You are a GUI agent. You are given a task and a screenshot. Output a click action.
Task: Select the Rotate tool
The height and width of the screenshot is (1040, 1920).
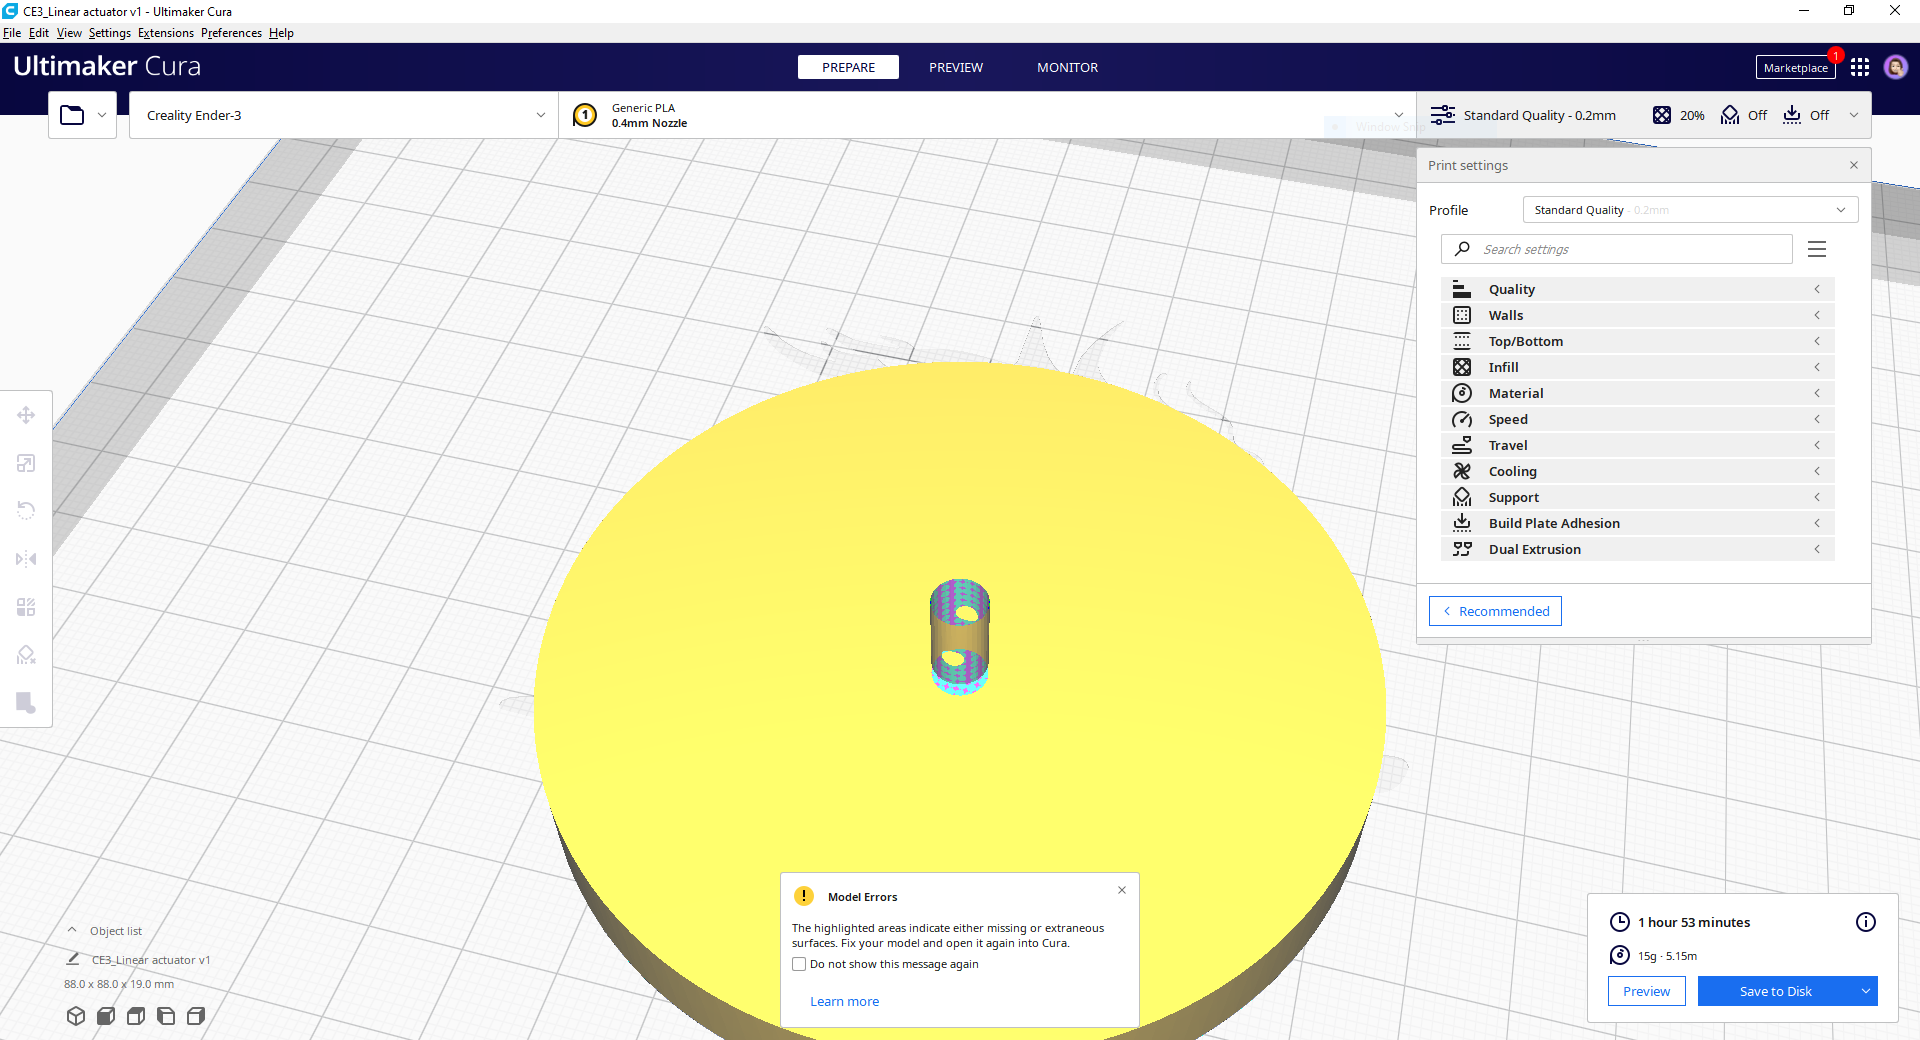tap(26, 510)
